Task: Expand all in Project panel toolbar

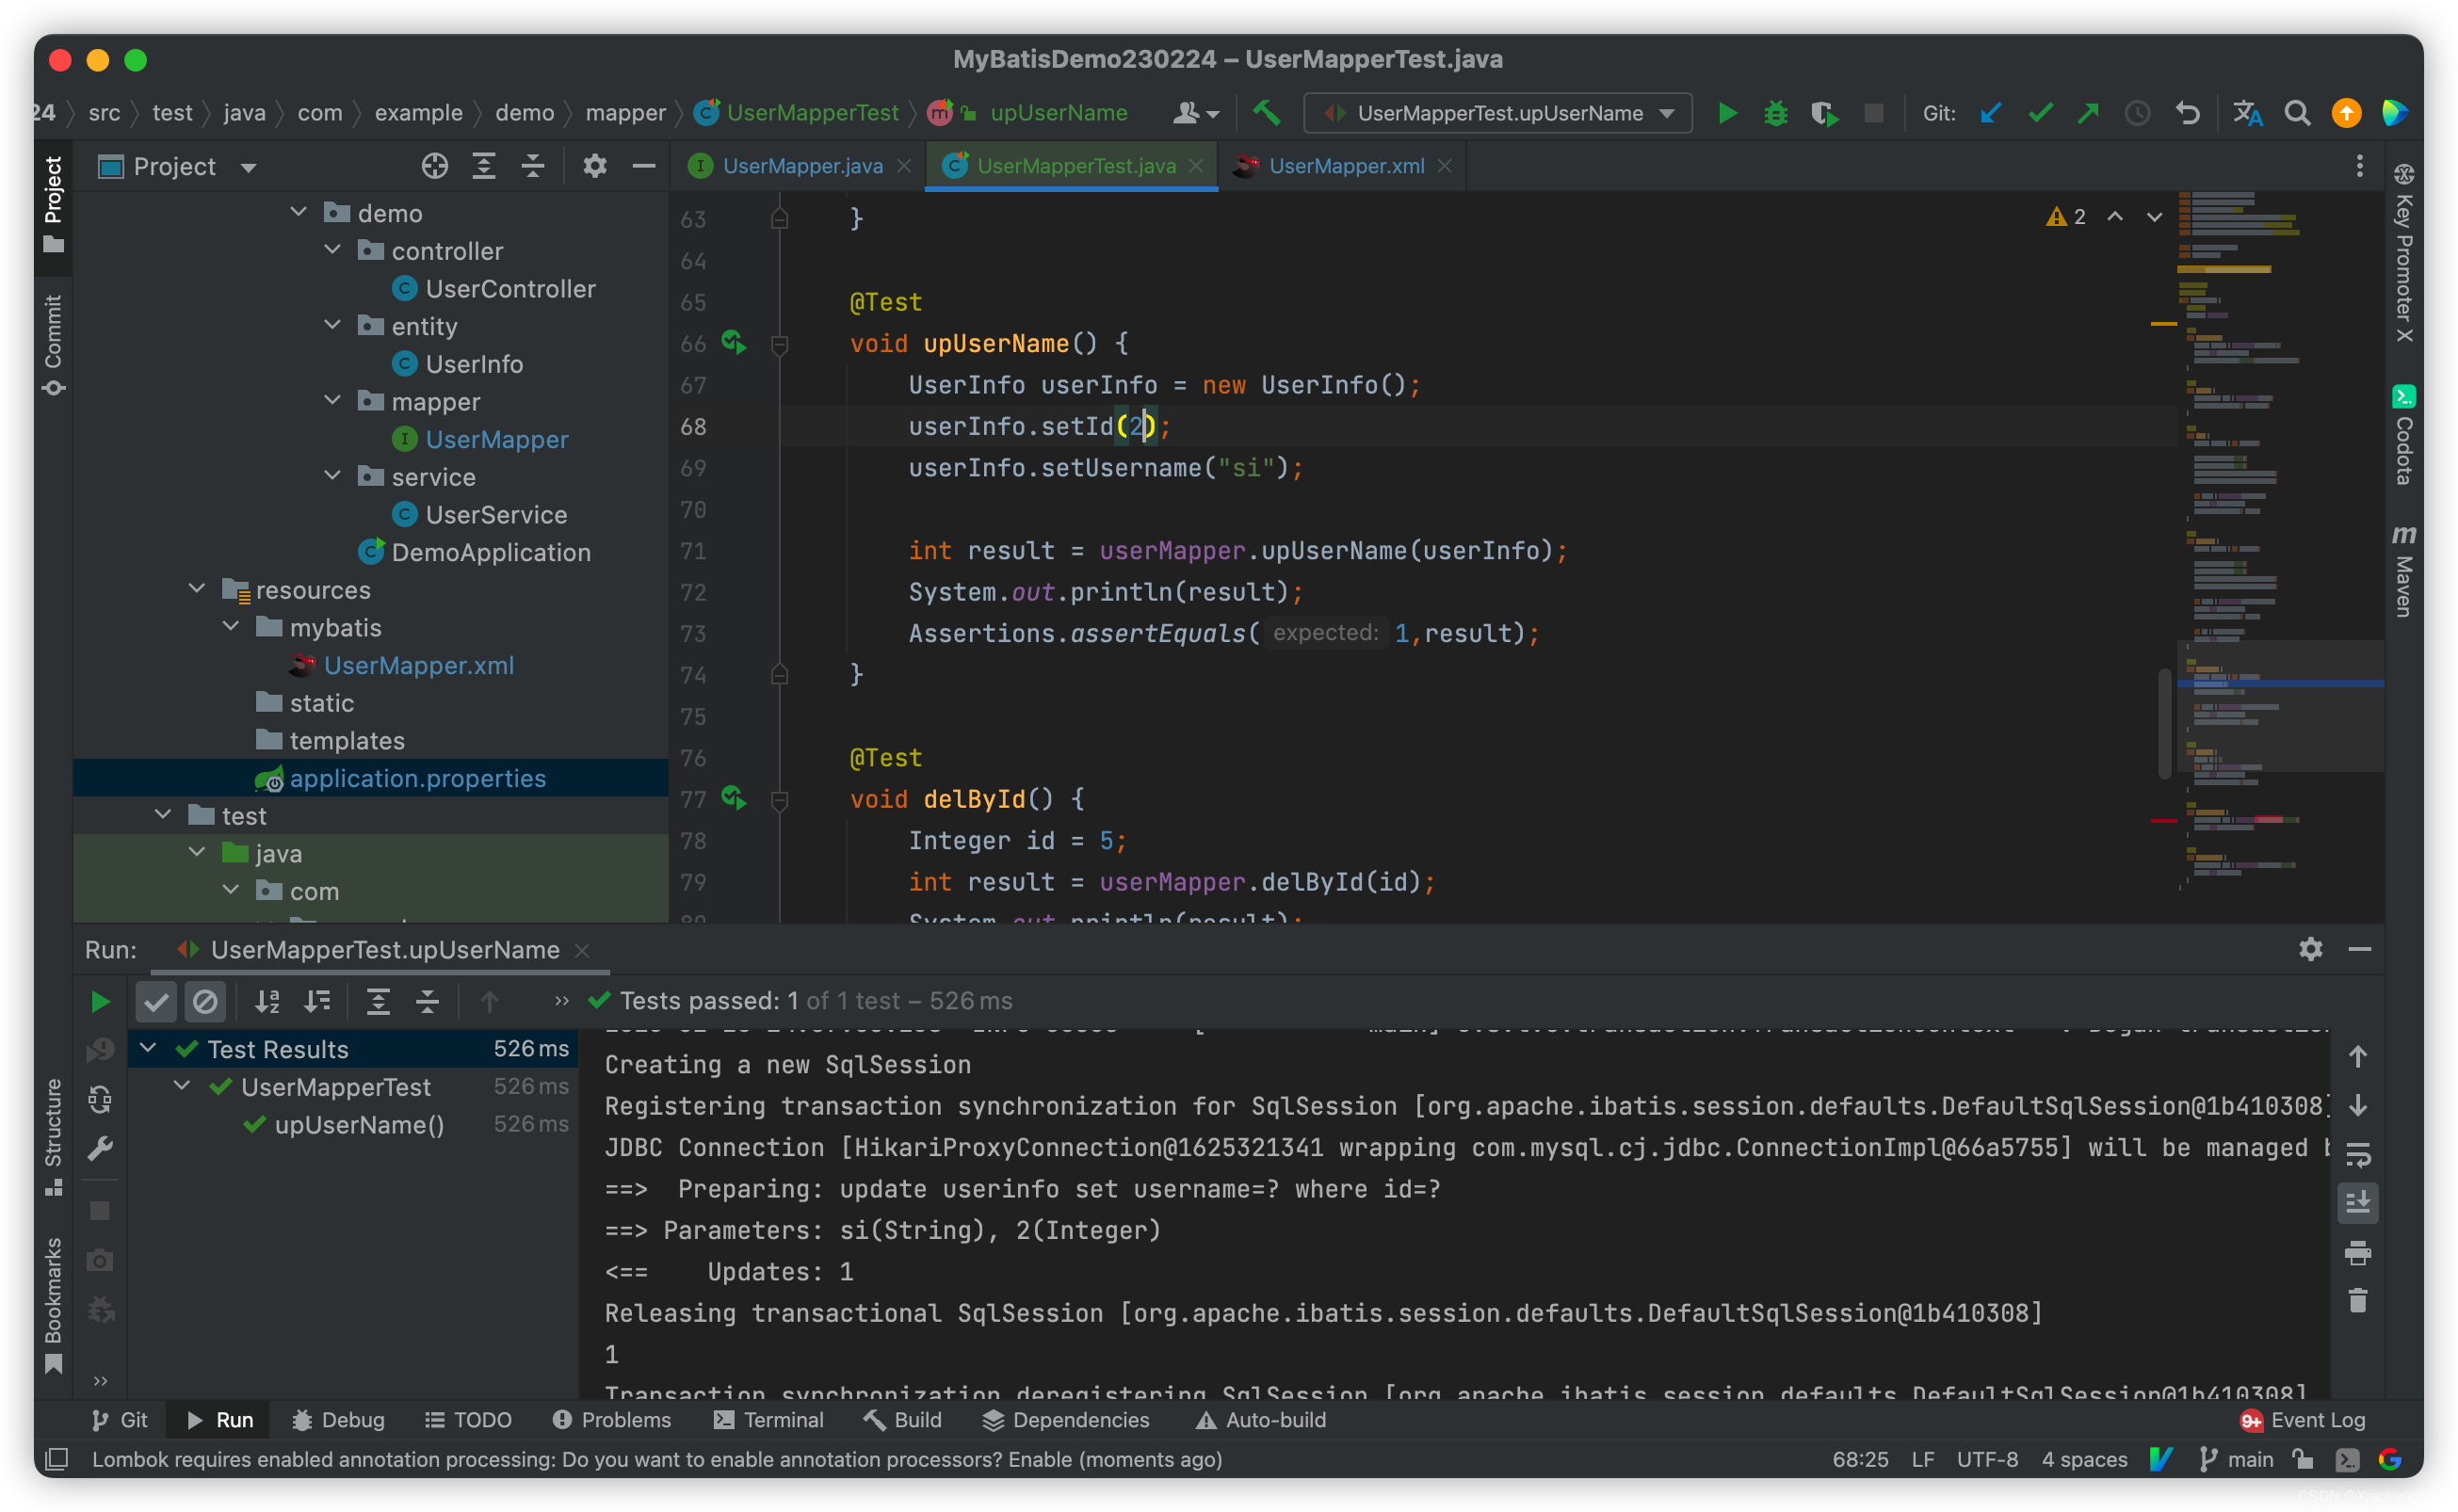Action: point(484,166)
